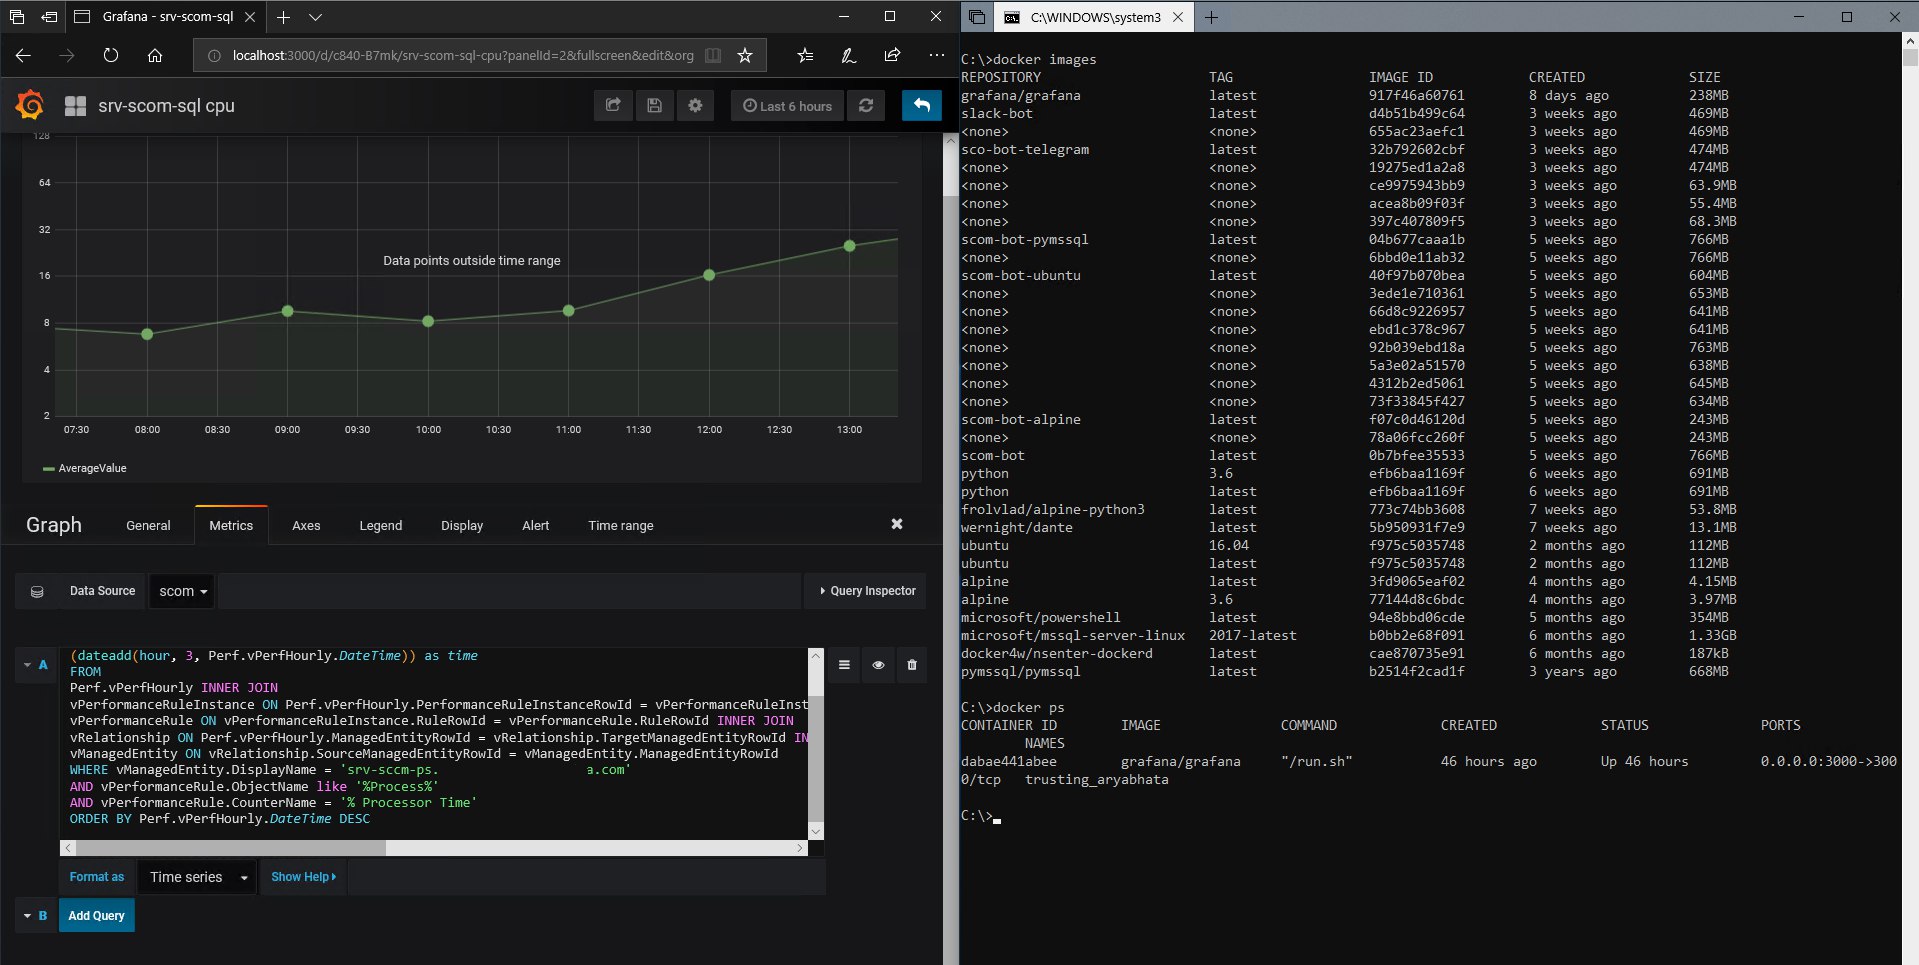The height and width of the screenshot is (965, 1919).
Task: Toggle query A visibility eye icon
Action: 878,665
